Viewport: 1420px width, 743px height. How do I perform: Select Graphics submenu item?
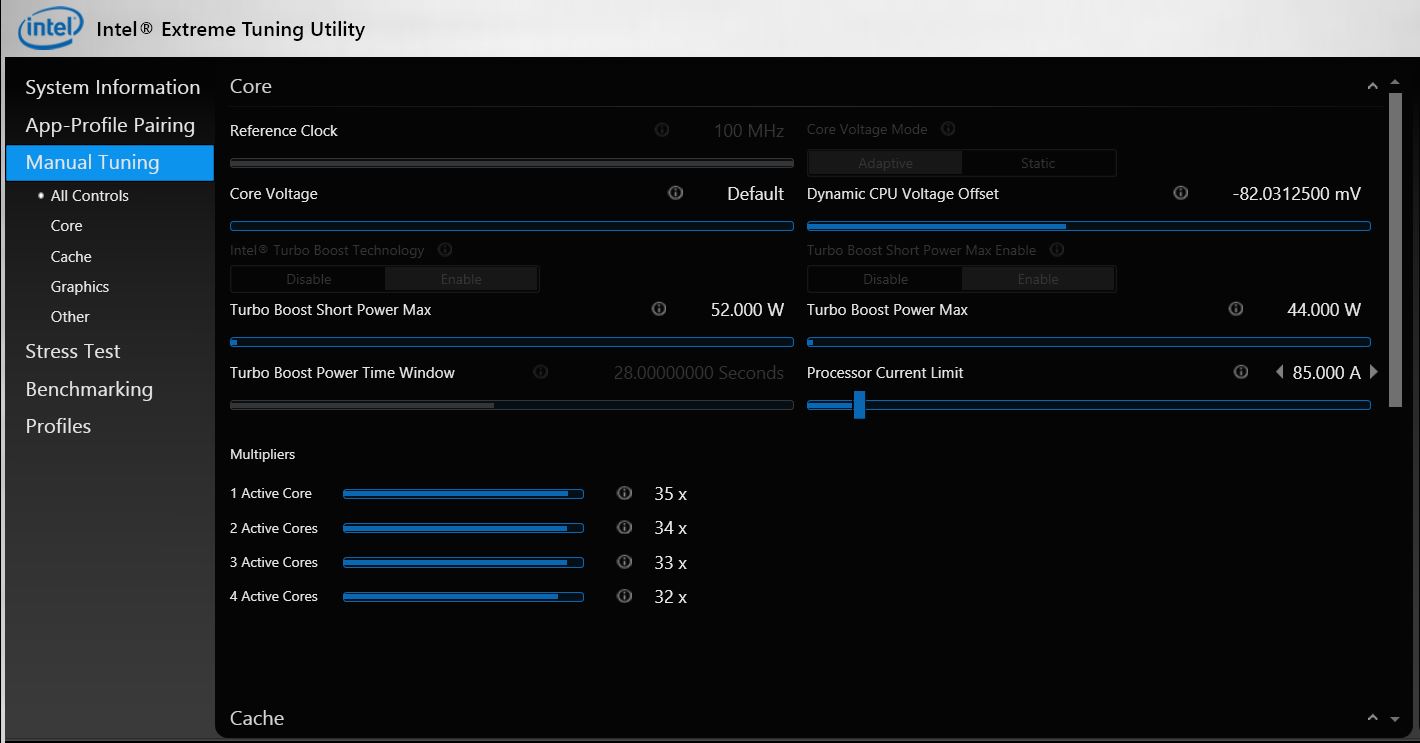pyautogui.click(x=80, y=287)
